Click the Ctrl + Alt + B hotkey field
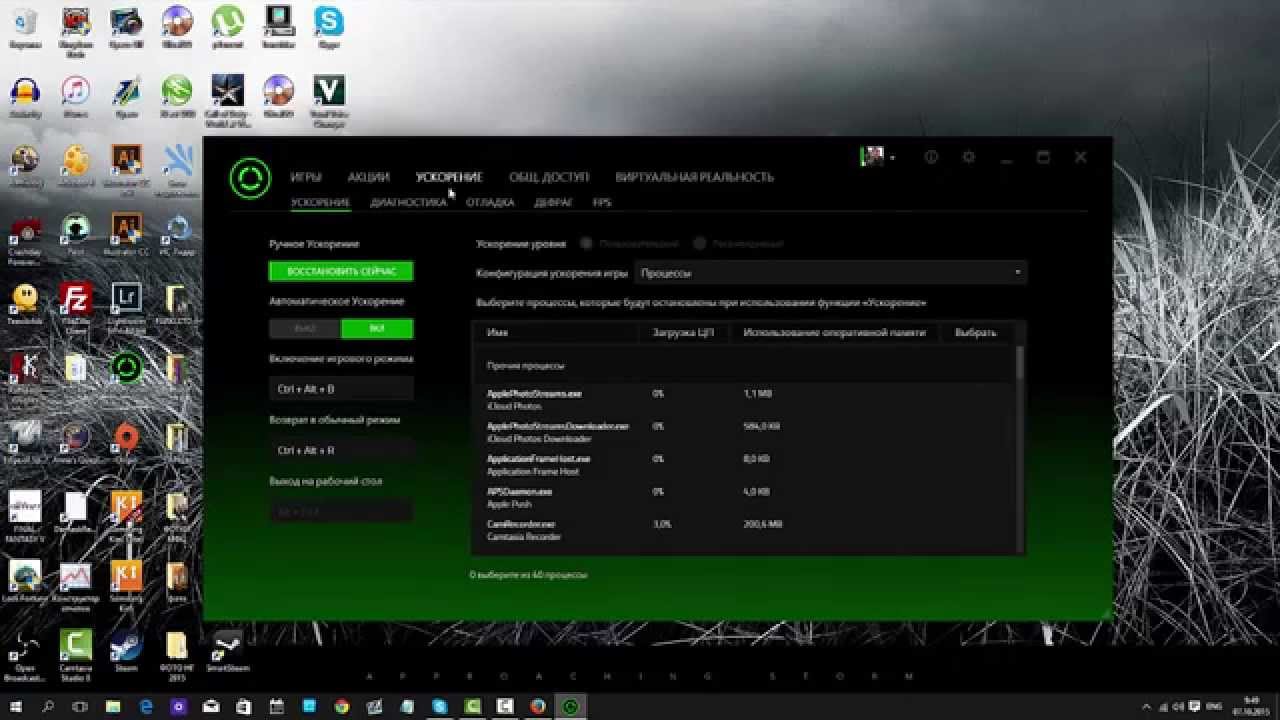The image size is (1280, 720). 341,389
